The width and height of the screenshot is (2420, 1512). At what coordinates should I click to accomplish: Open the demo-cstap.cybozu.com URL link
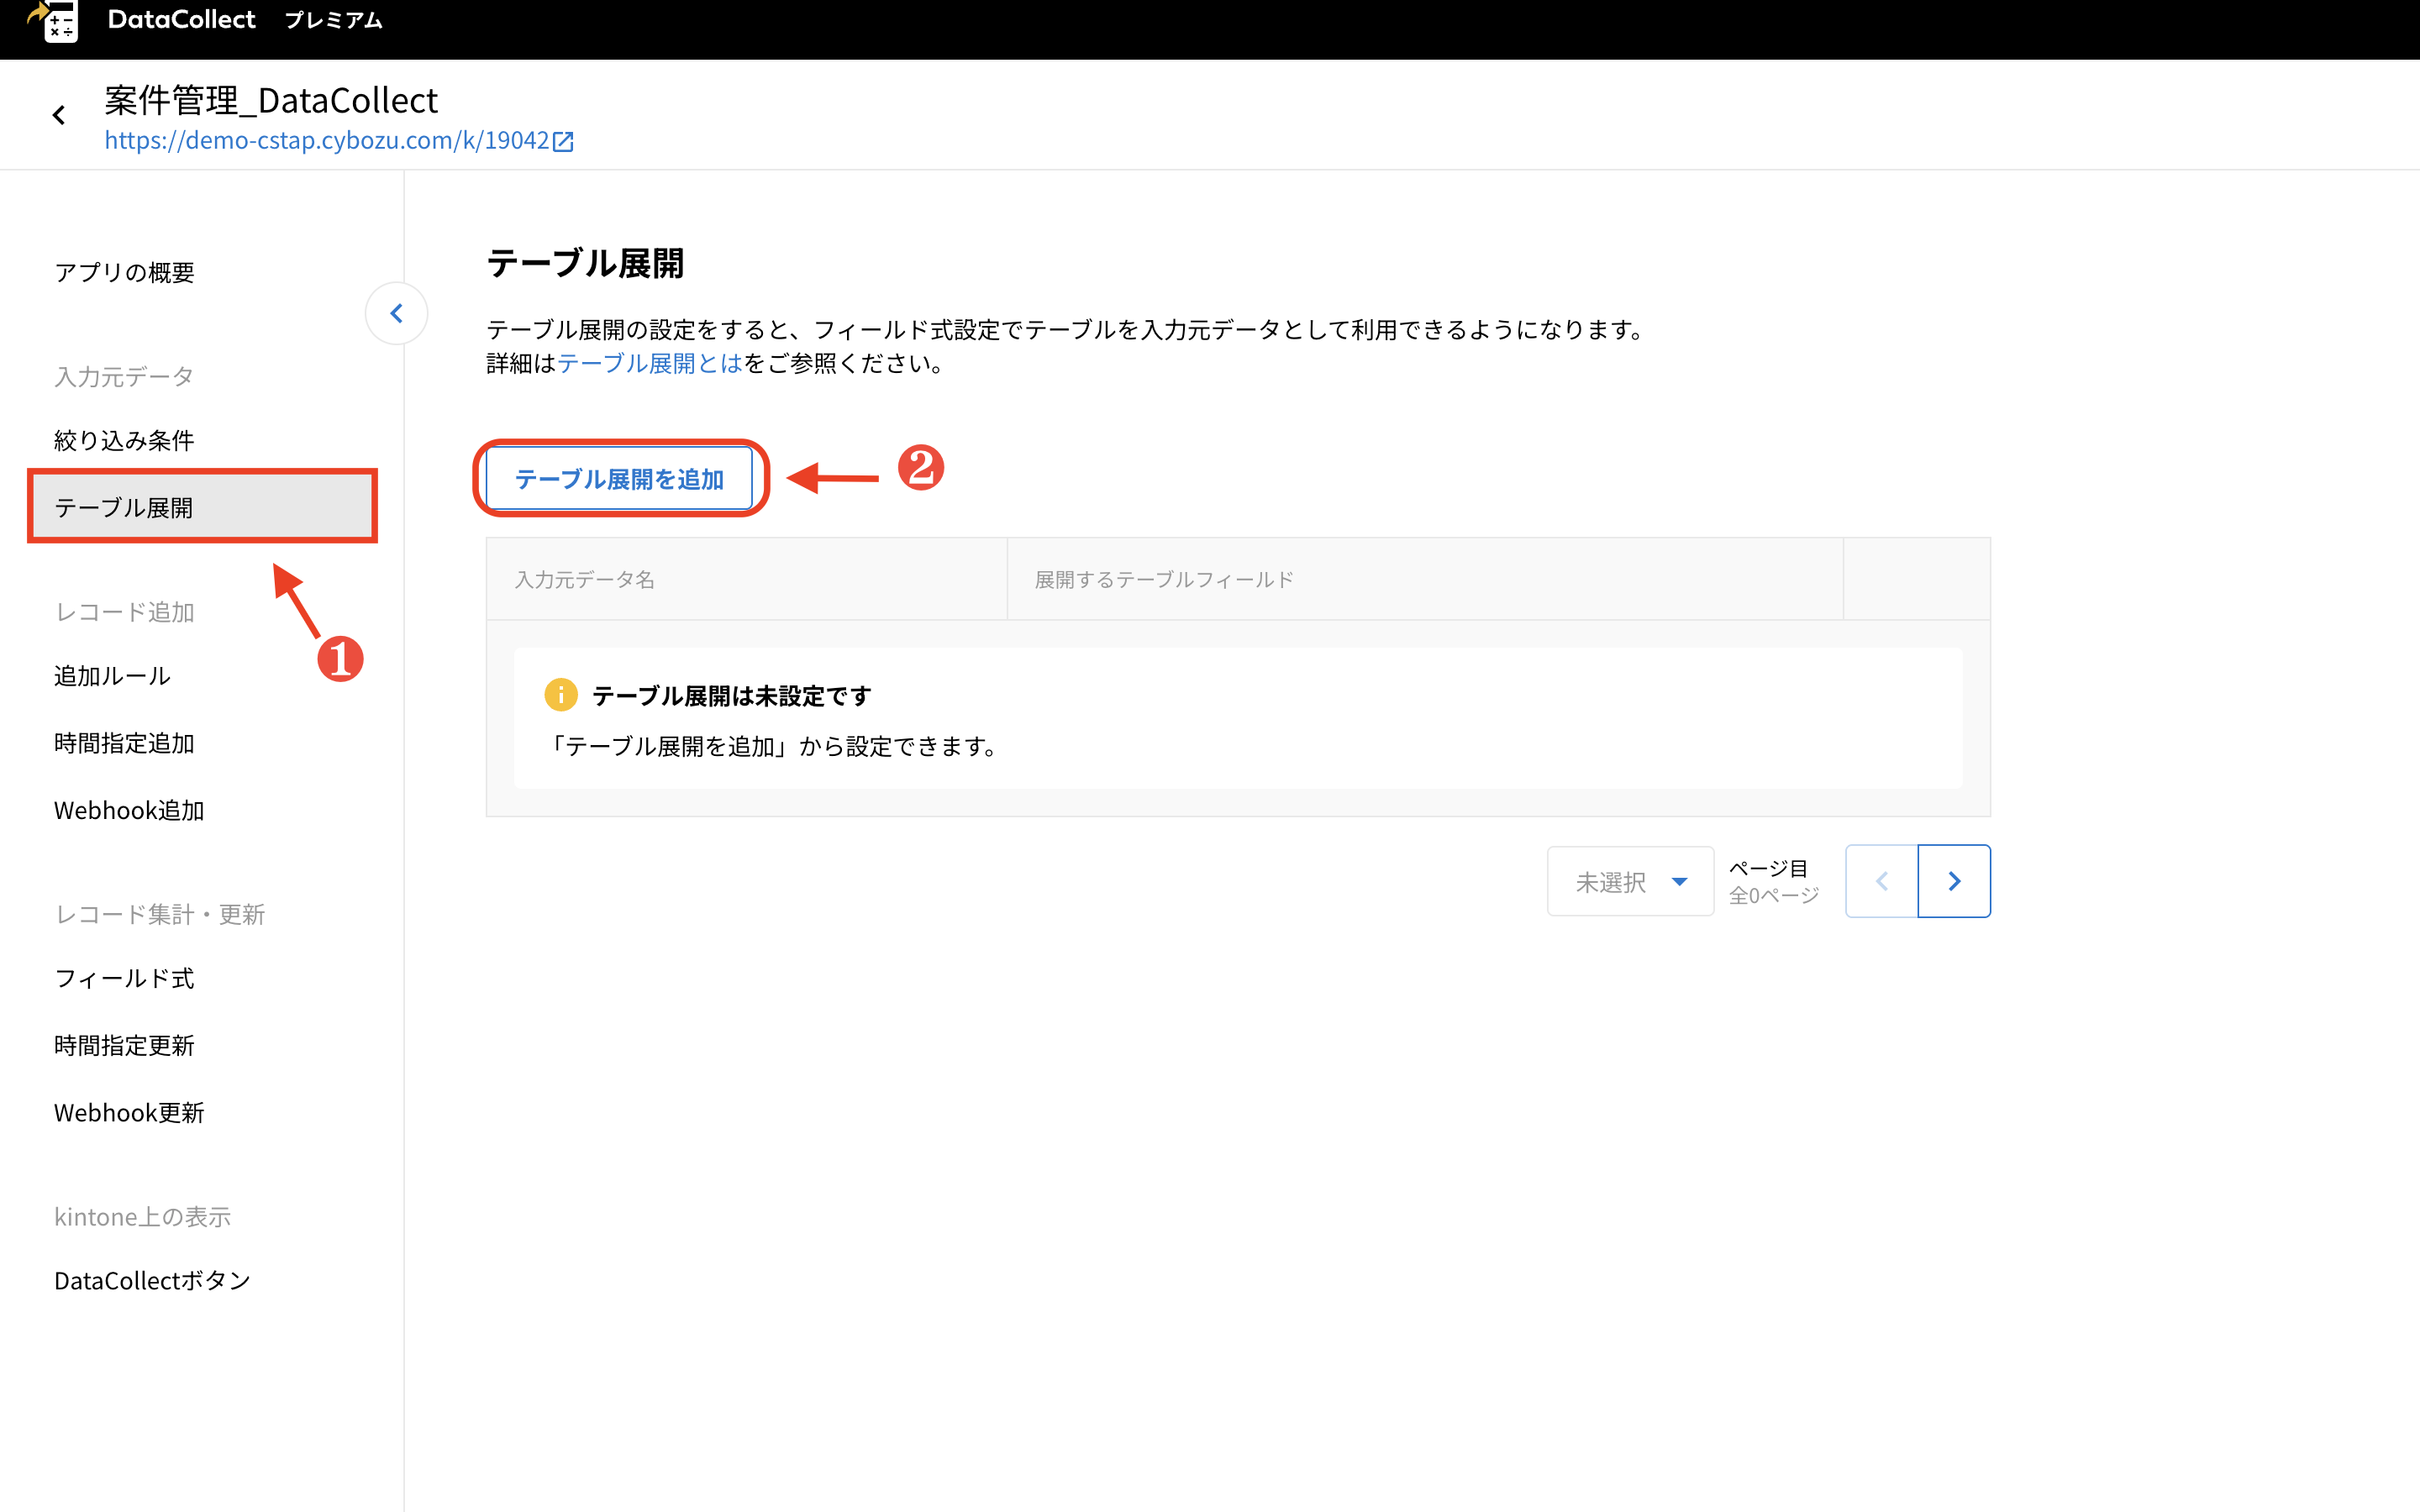point(327,141)
